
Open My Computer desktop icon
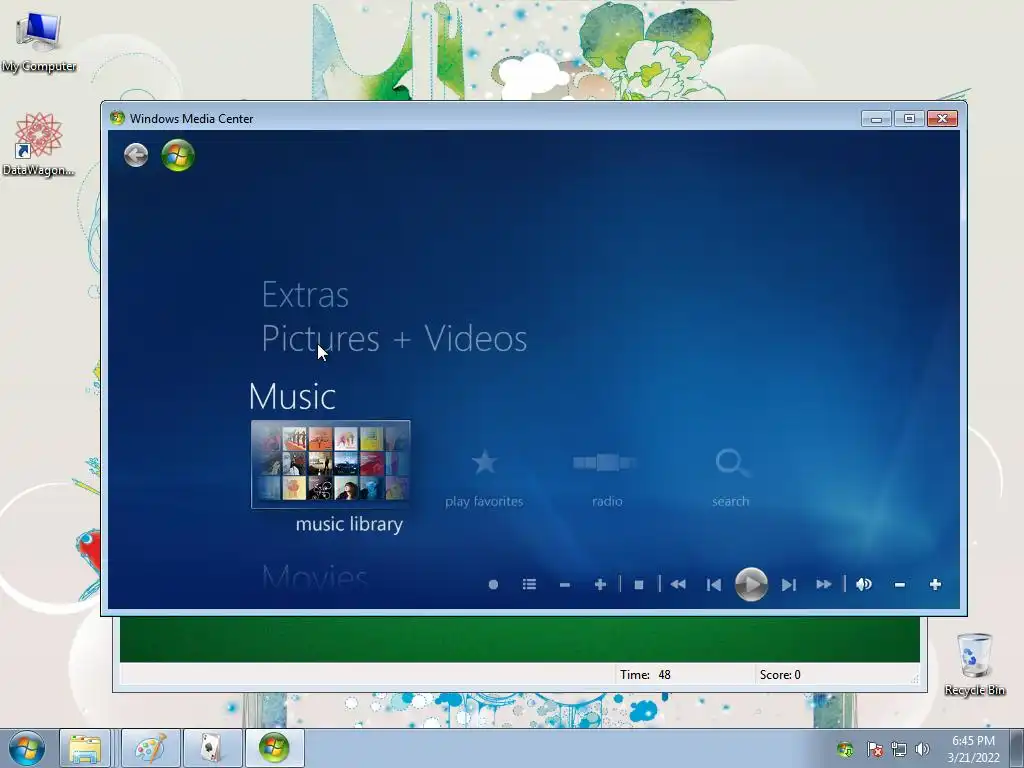[x=39, y=41]
